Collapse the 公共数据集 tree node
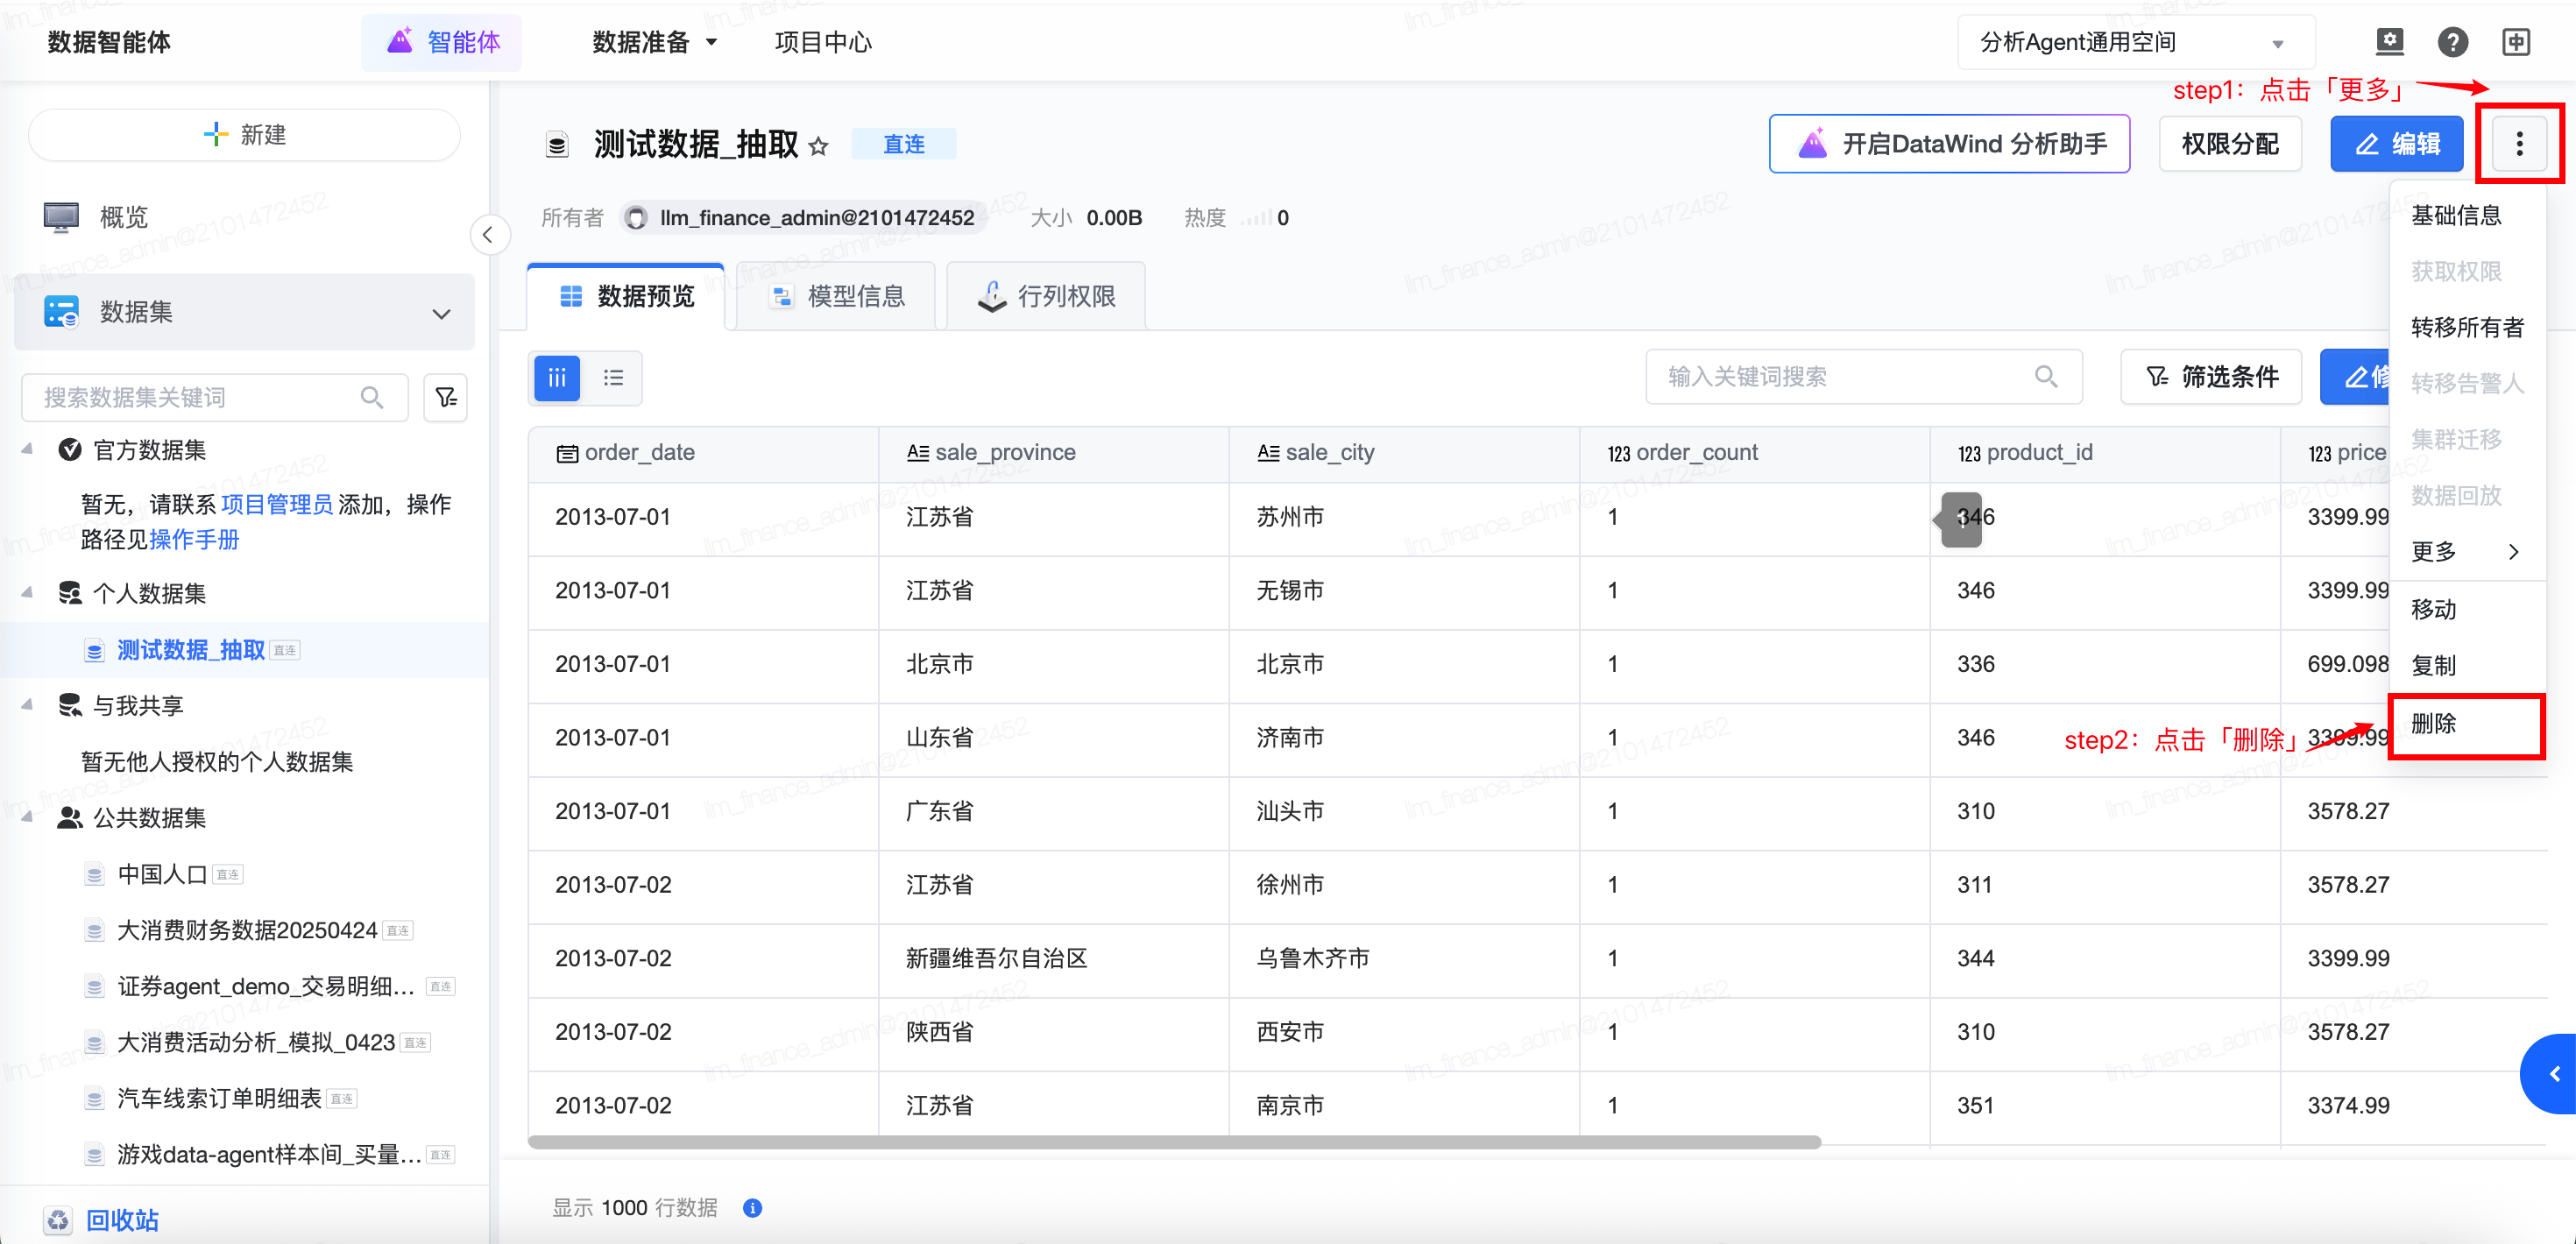This screenshot has height=1244, width=2576. point(27,817)
